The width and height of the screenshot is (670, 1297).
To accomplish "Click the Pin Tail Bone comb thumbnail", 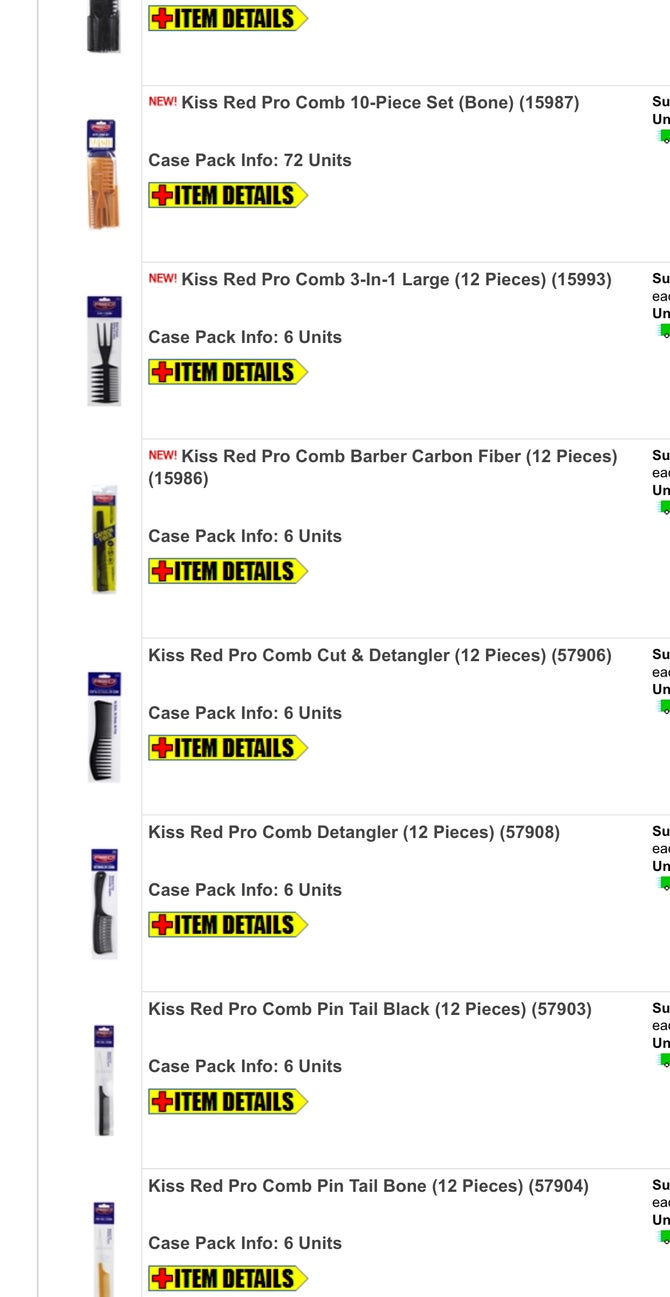I will [103, 1247].
